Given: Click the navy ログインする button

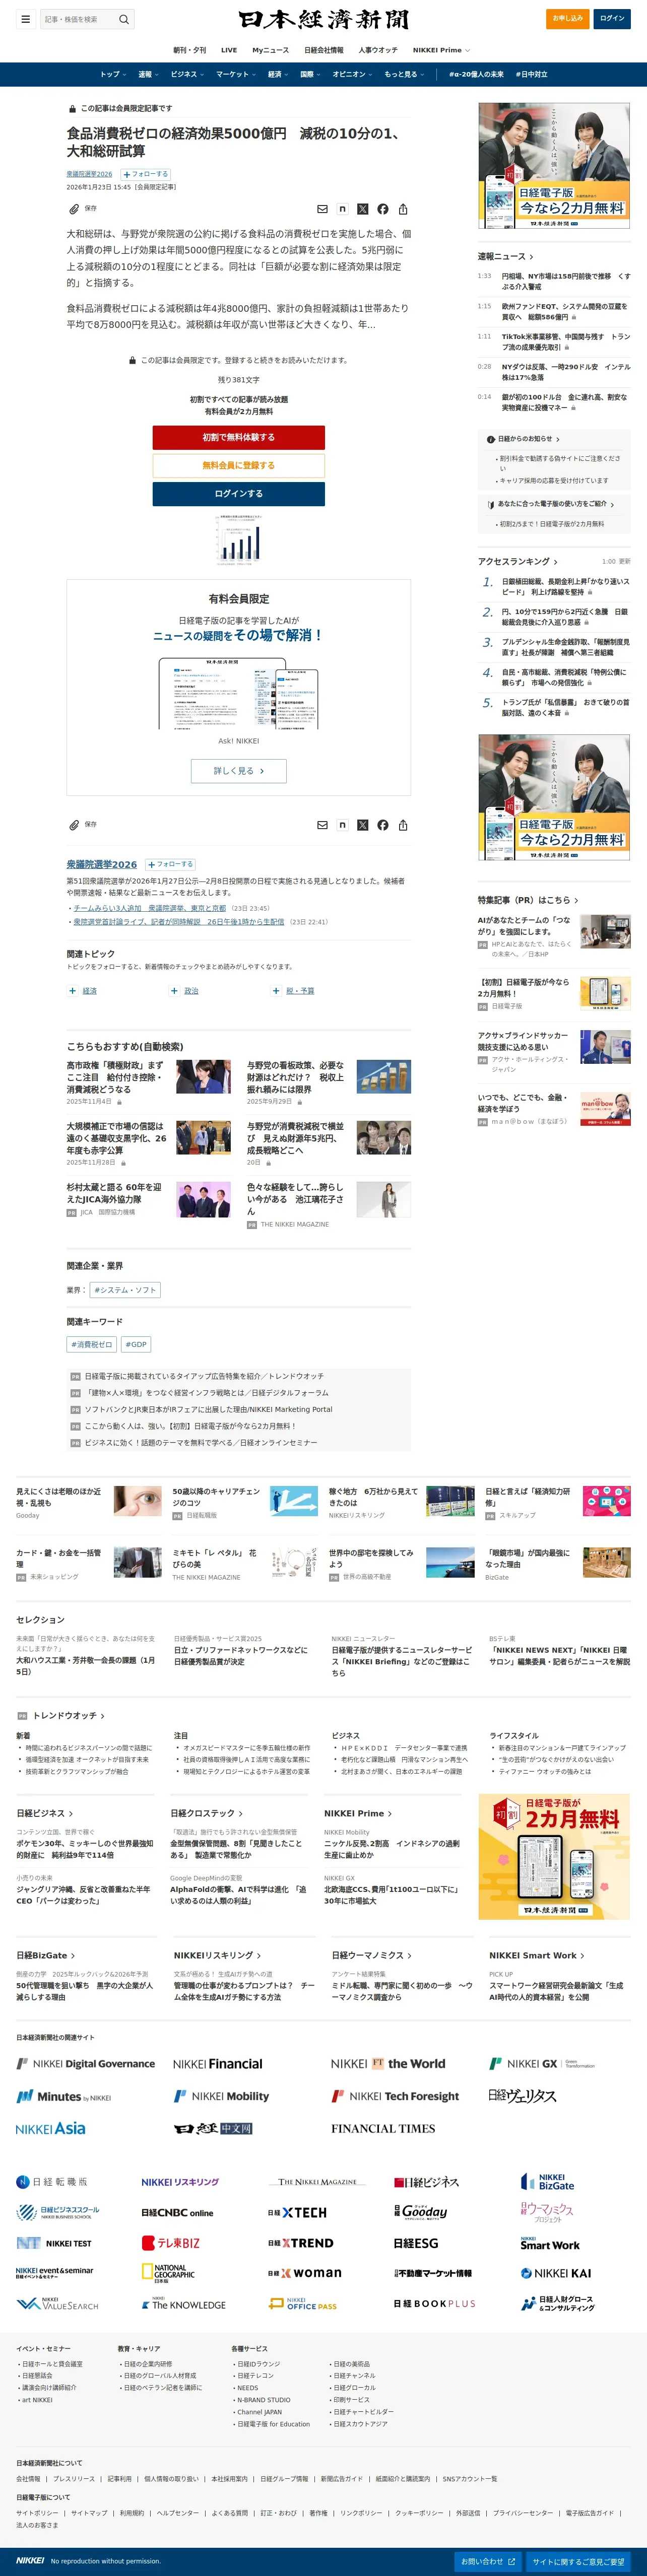Looking at the screenshot, I should [238, 494].
